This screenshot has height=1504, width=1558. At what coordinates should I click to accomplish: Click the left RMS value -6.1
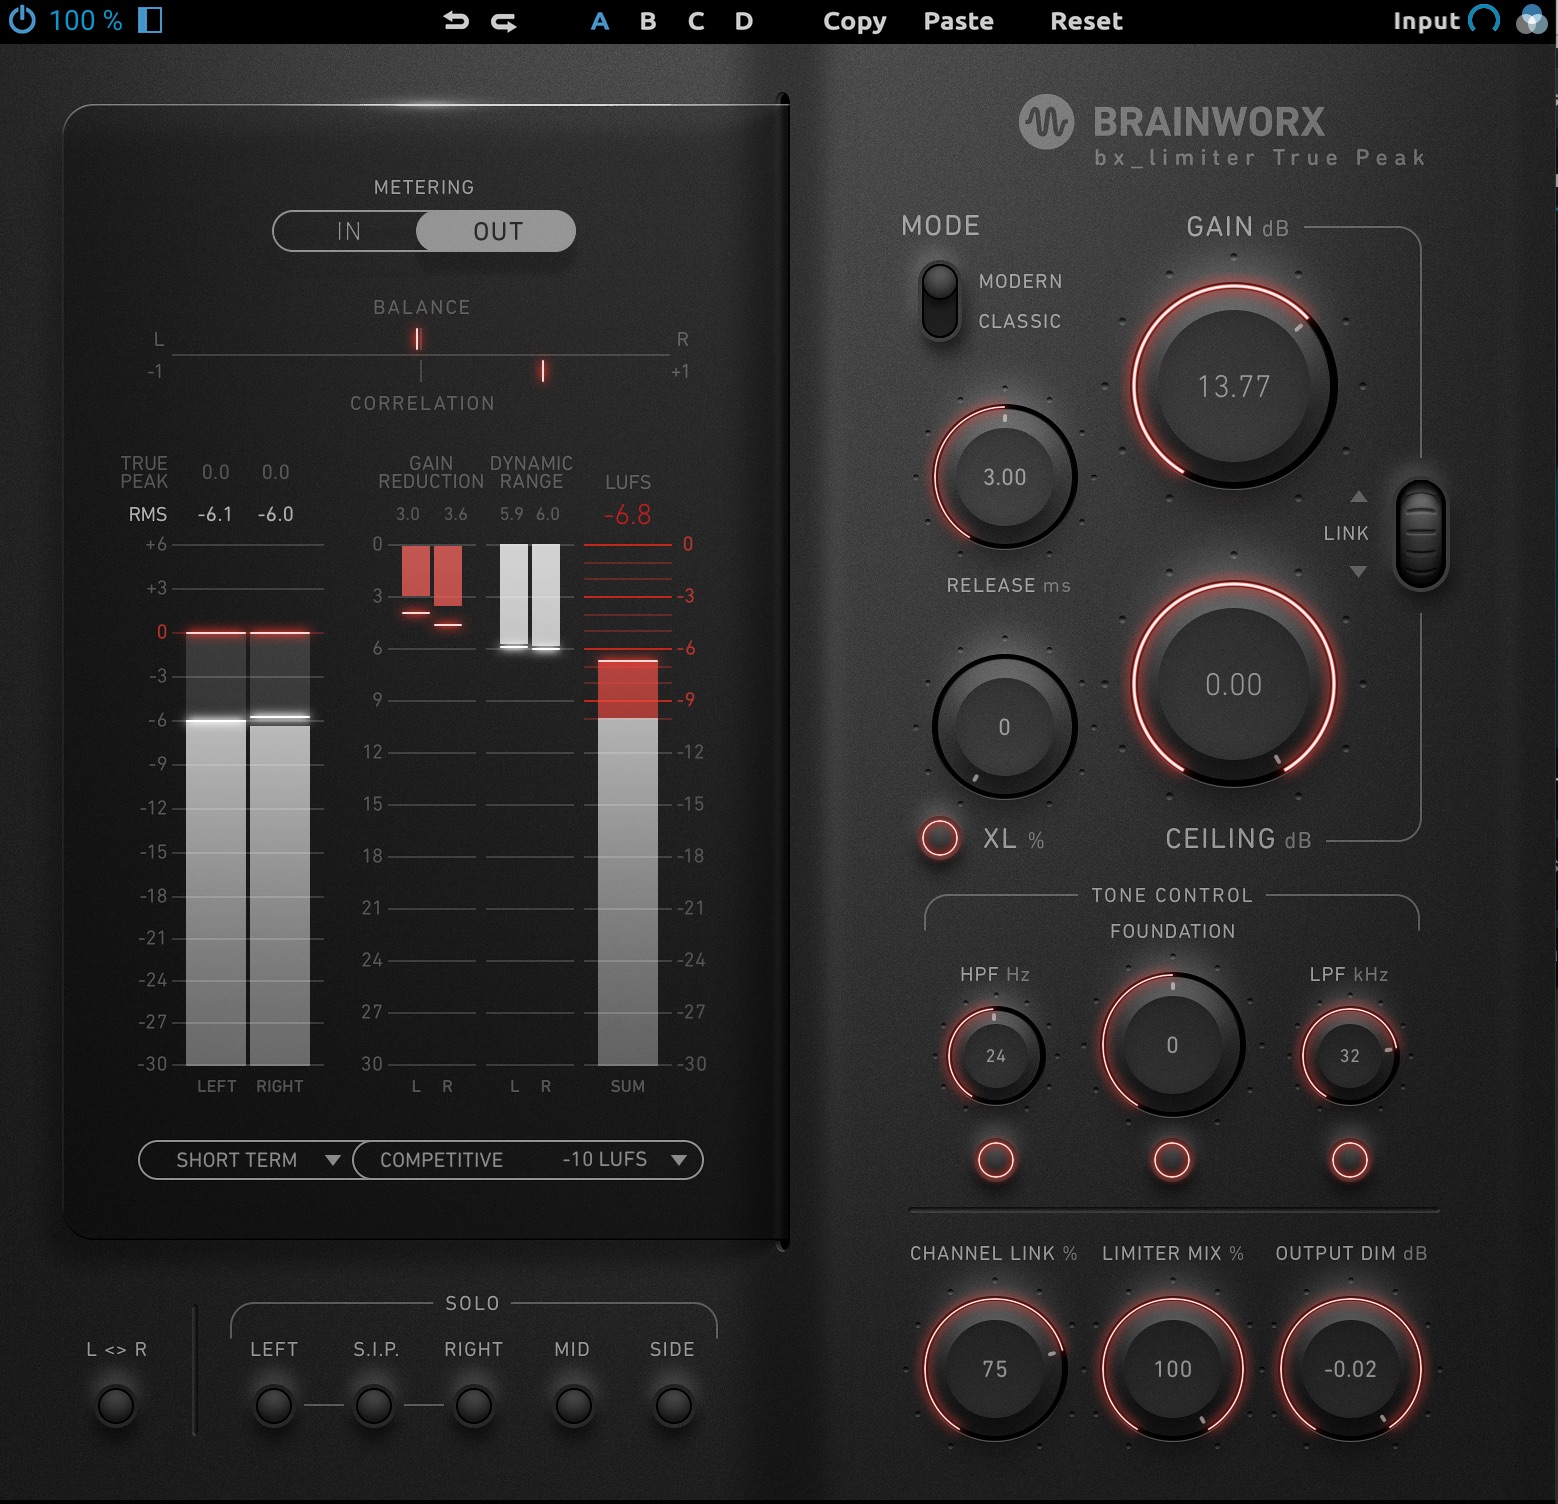215,514
